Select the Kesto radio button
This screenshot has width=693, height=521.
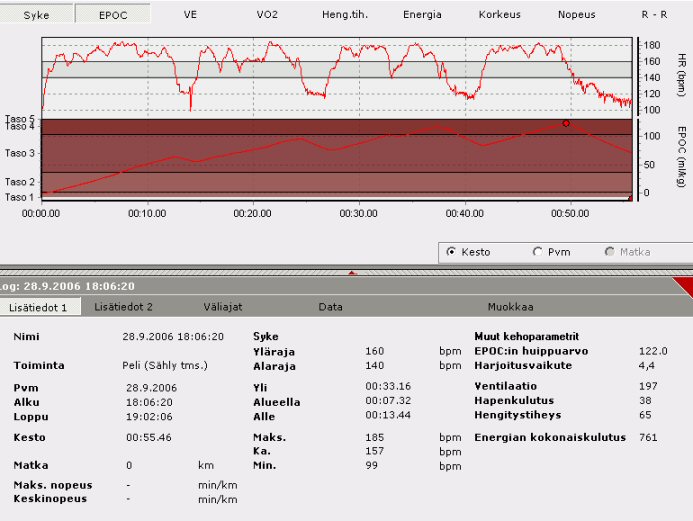(x=452, y=252)
